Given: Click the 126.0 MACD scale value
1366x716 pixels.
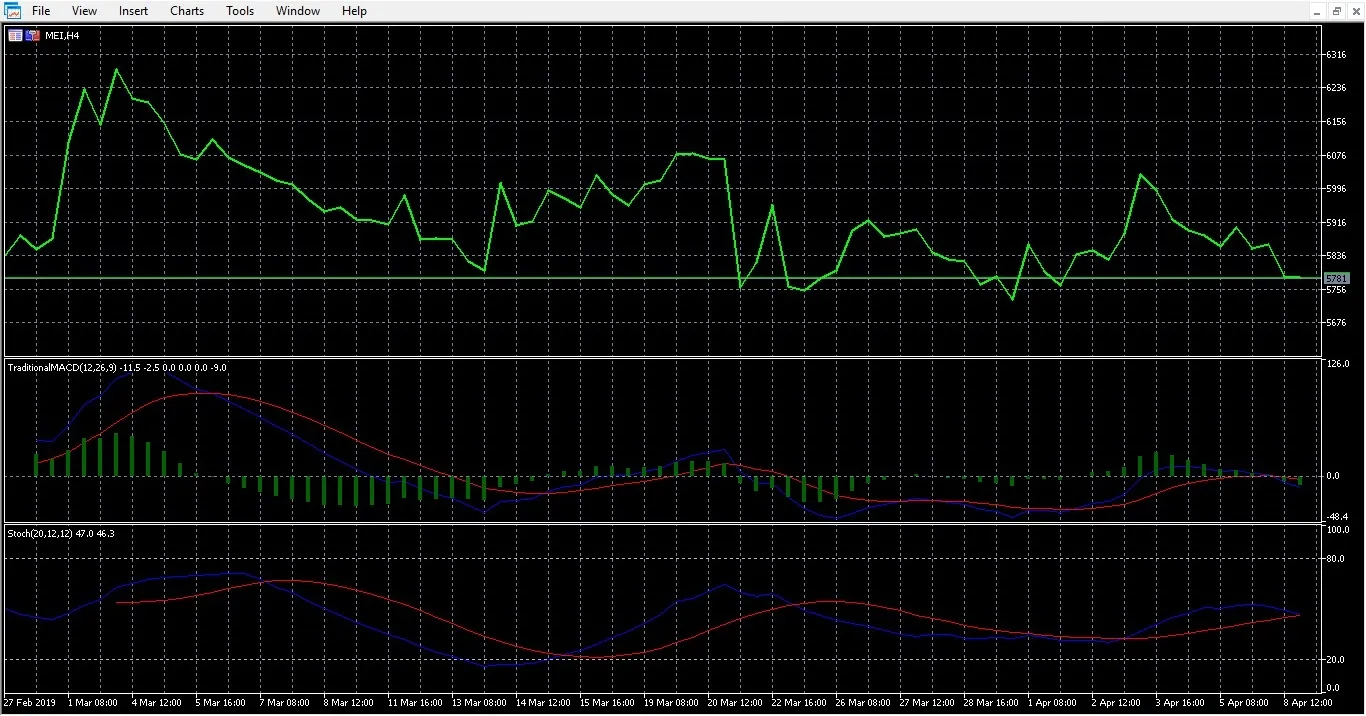Looking at the screenshot, I should (x=1337, y=364).
